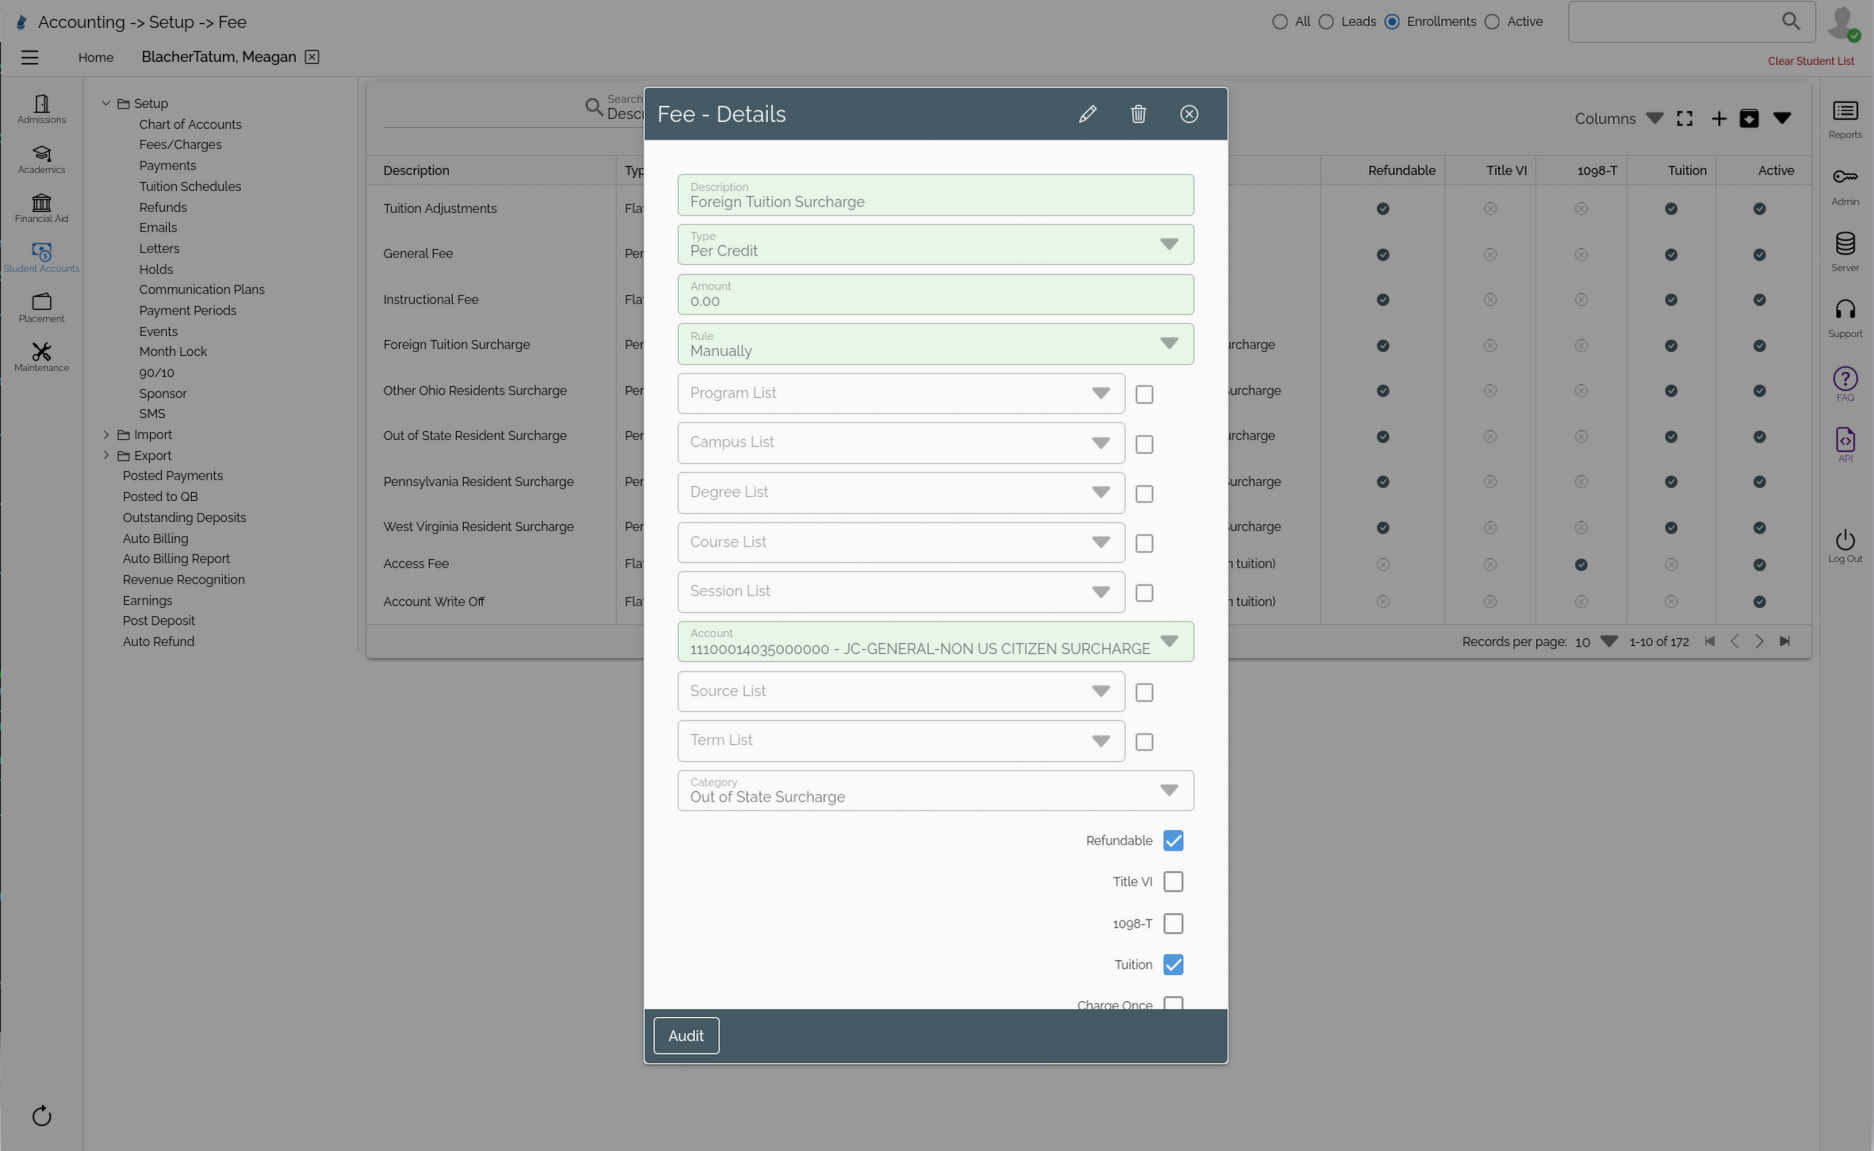Select the Leads radio button
This screenshot has height=1151, width=1874.
(1325, 21)
